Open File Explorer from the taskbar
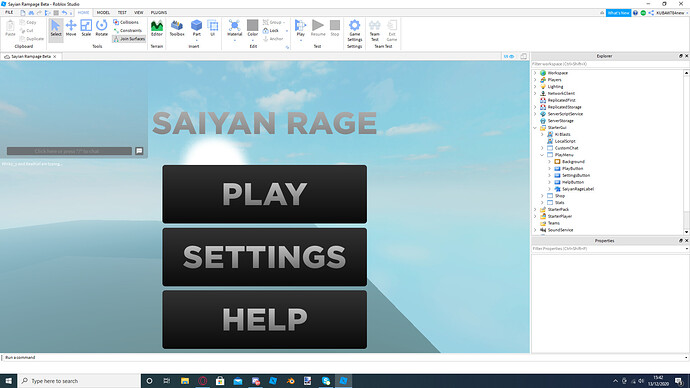 coord(185,381)
